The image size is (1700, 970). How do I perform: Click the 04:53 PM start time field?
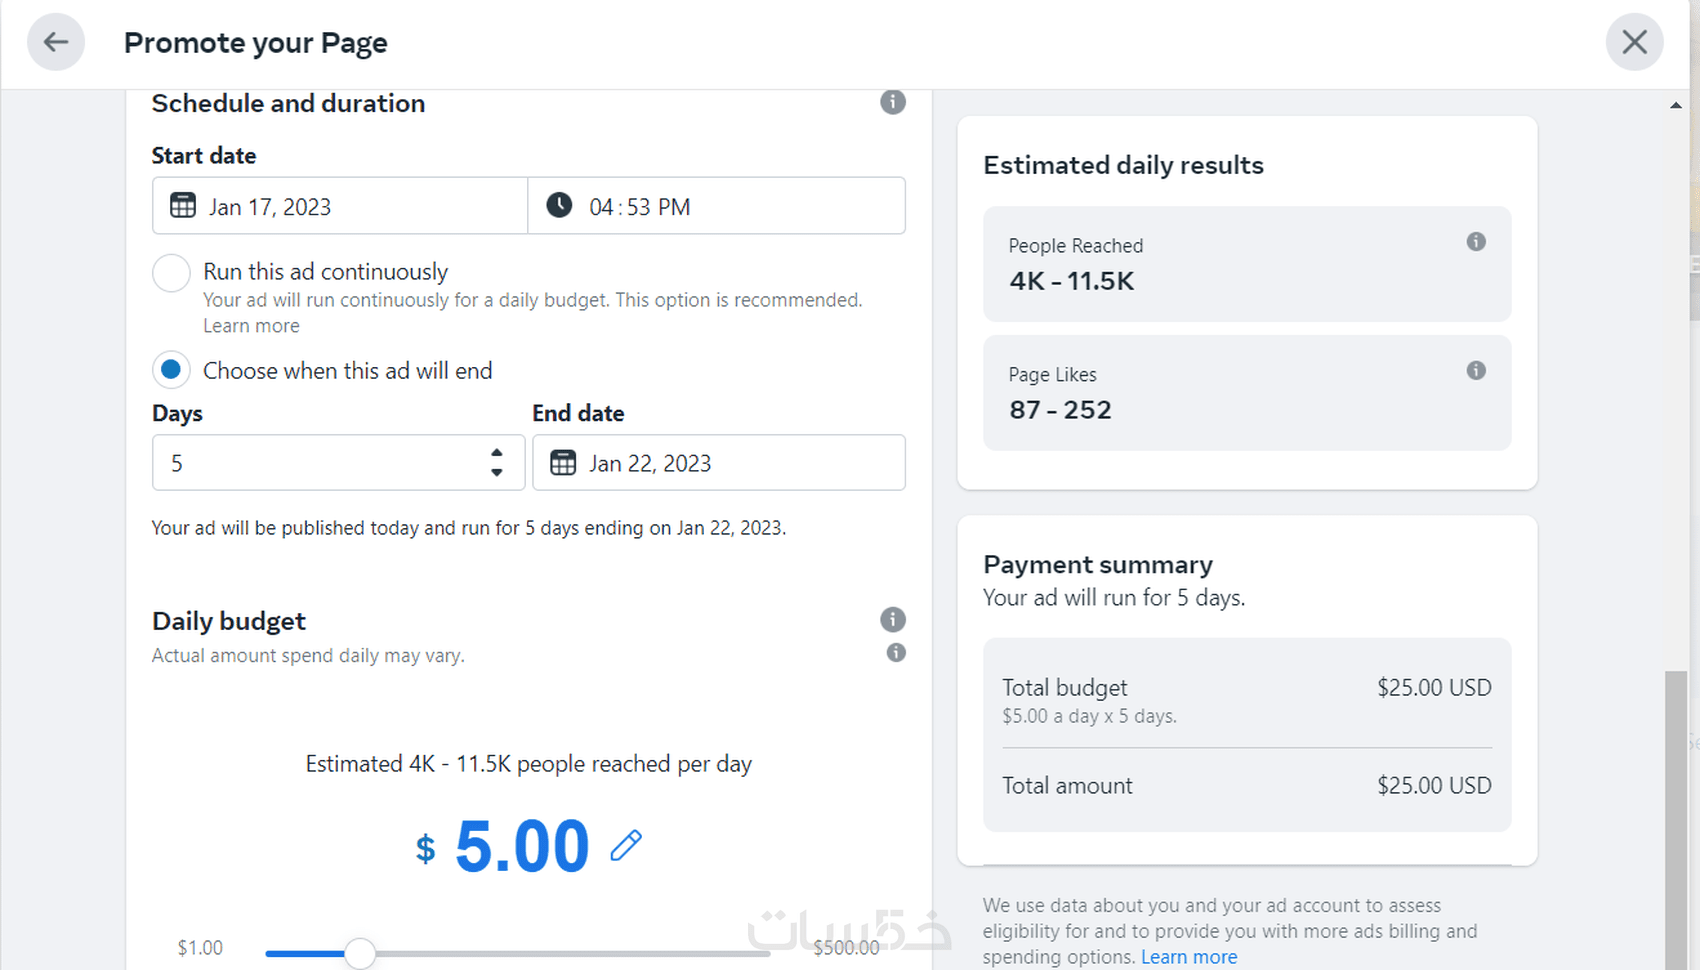tap(716, 206)
